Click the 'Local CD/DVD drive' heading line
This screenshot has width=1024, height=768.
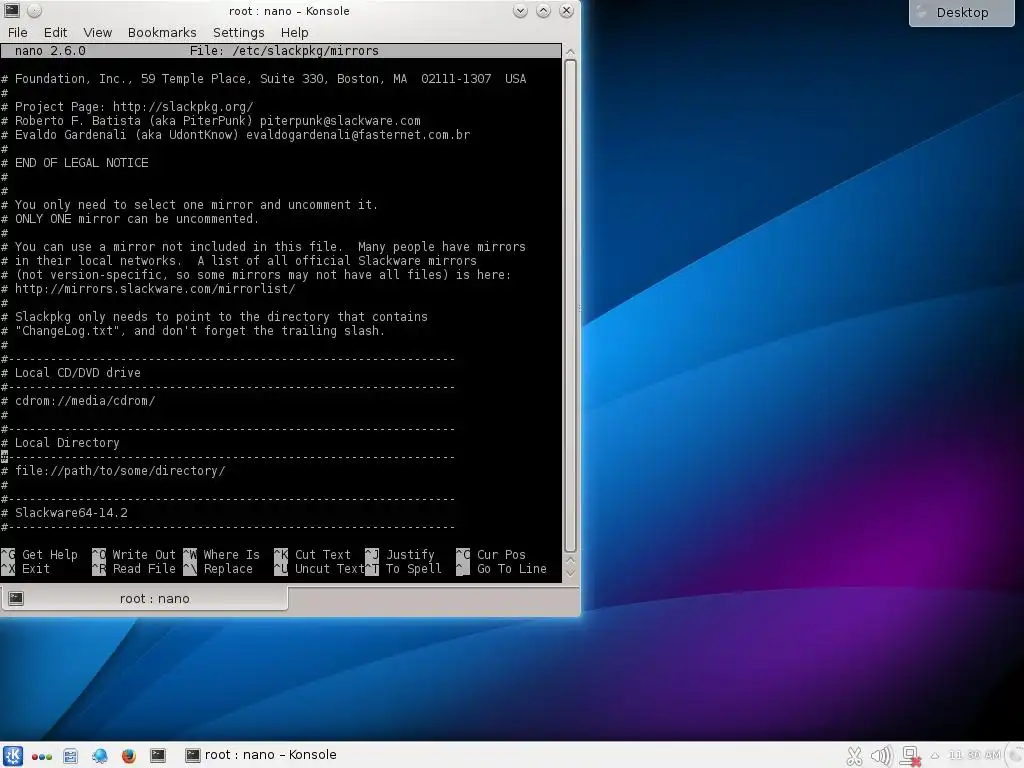click(78, 373)
